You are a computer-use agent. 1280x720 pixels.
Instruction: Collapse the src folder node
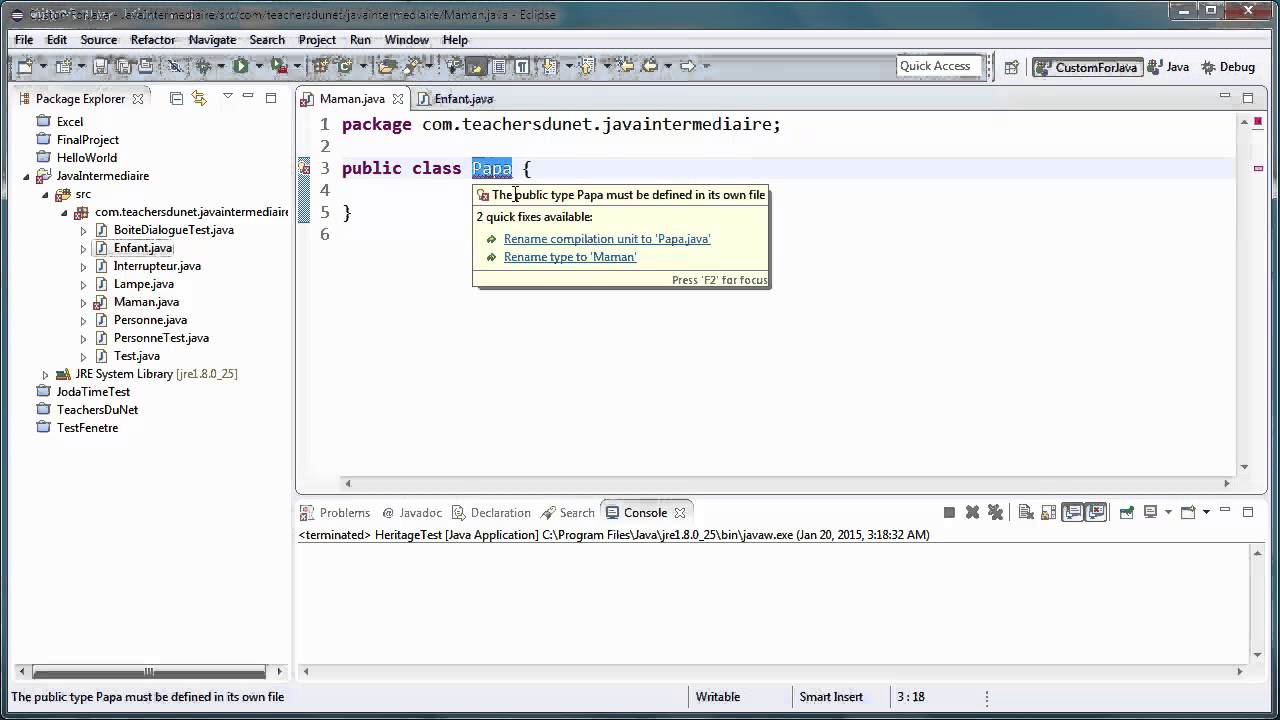tap(46, 194)
